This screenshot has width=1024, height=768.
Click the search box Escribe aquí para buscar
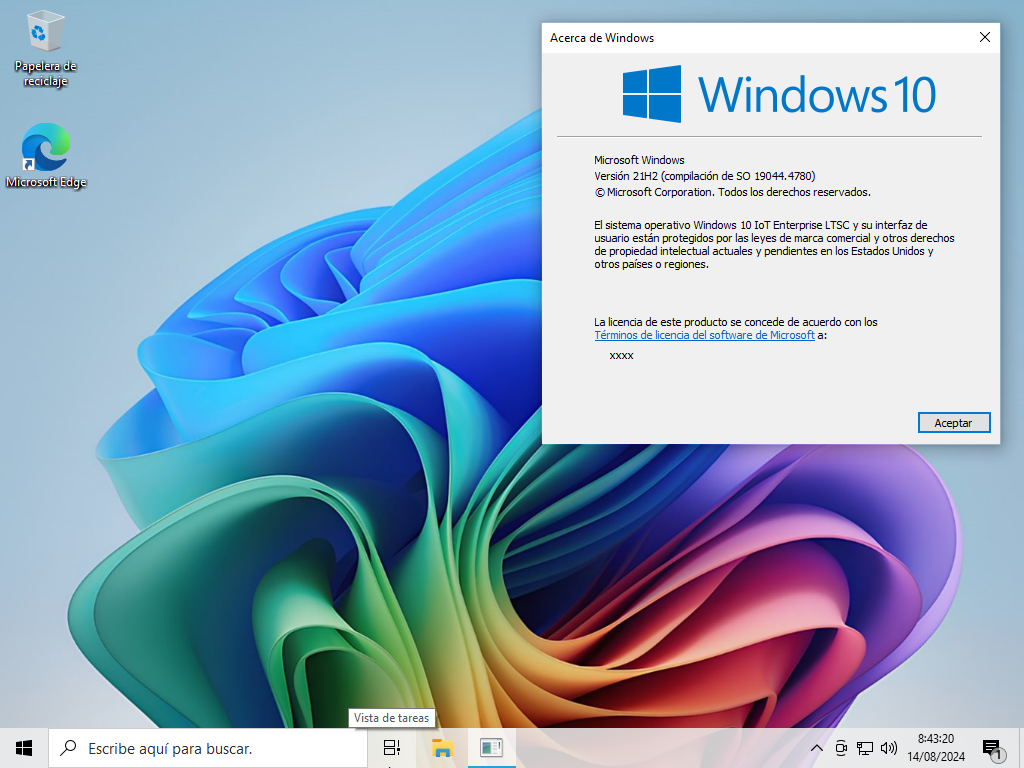[x=208, y=748]
